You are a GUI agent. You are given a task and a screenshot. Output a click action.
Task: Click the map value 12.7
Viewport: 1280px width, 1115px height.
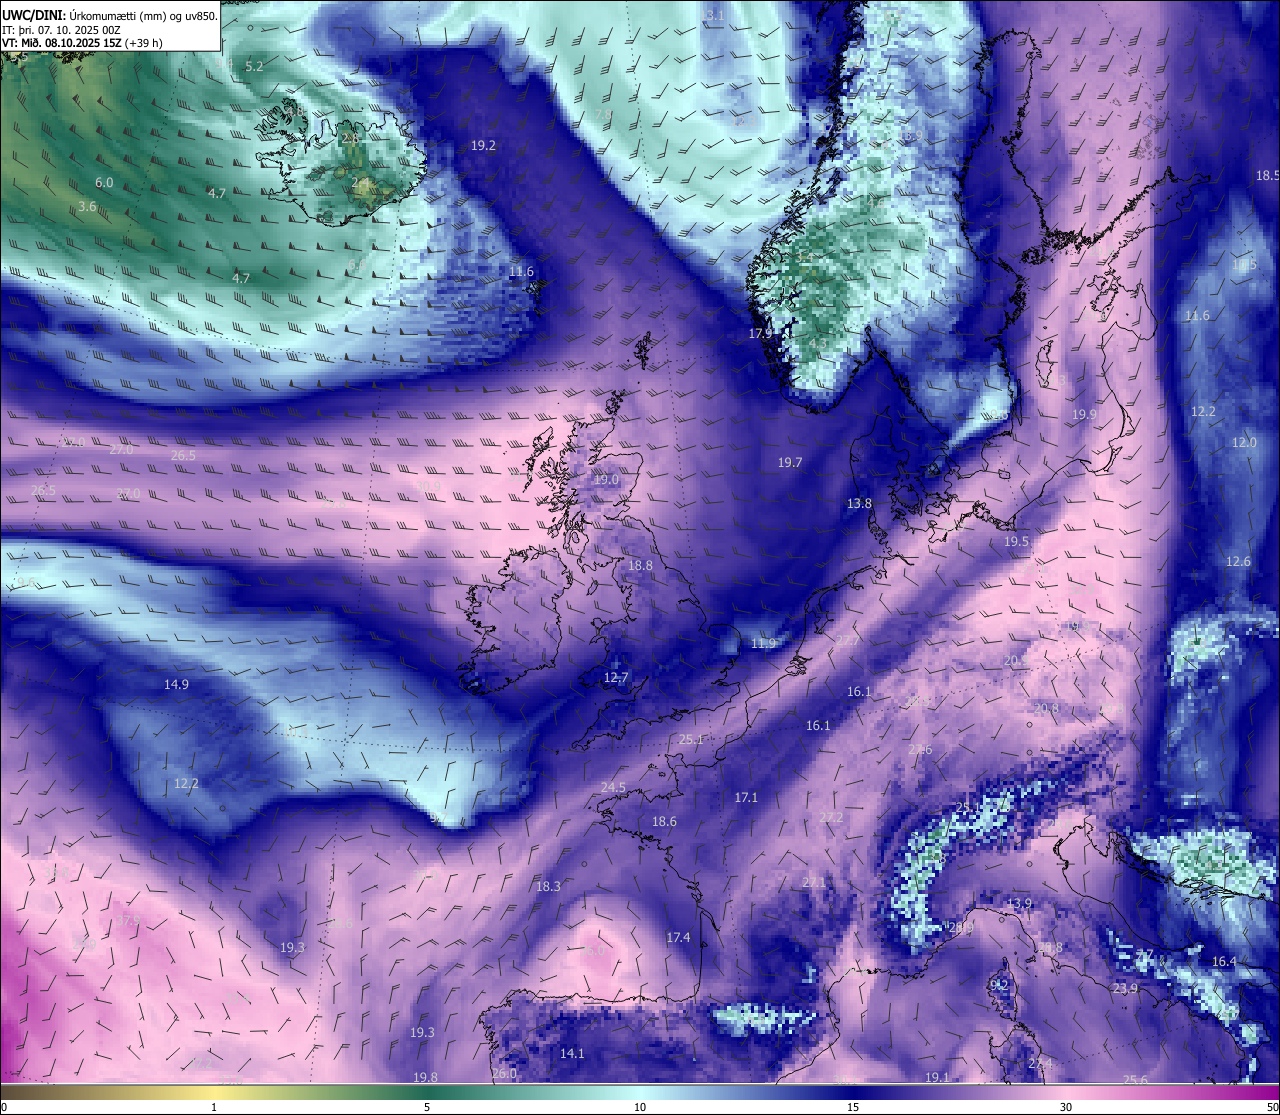coord(616,677)
